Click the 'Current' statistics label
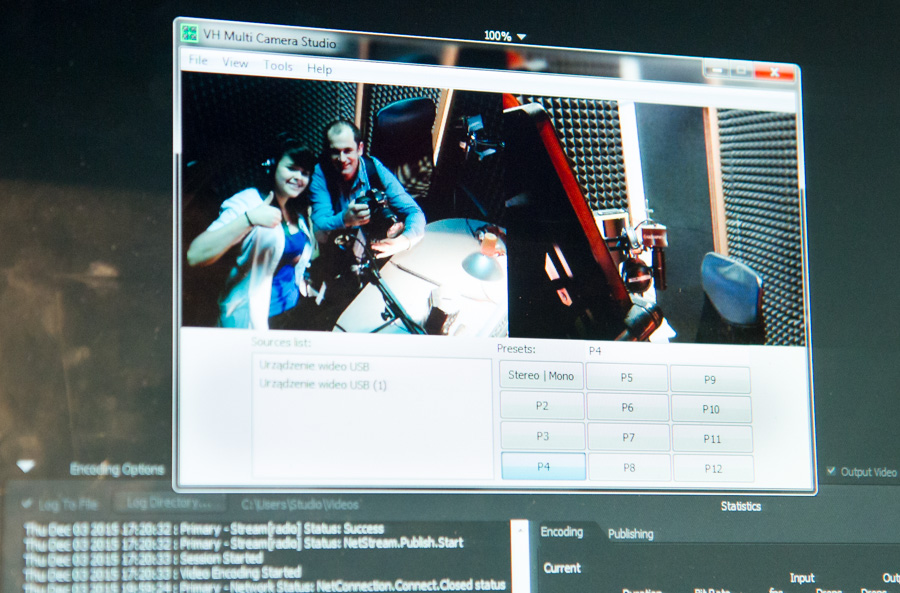This screenshot has height=593, width=900. [562, 568]
